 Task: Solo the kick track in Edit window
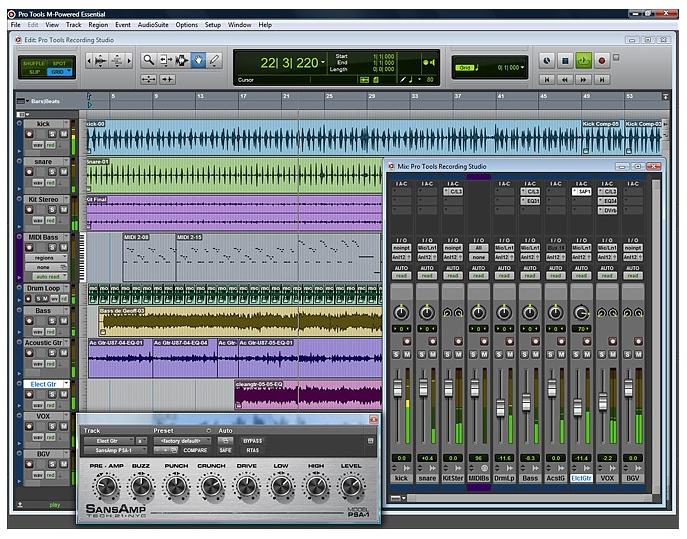point(52,134)
